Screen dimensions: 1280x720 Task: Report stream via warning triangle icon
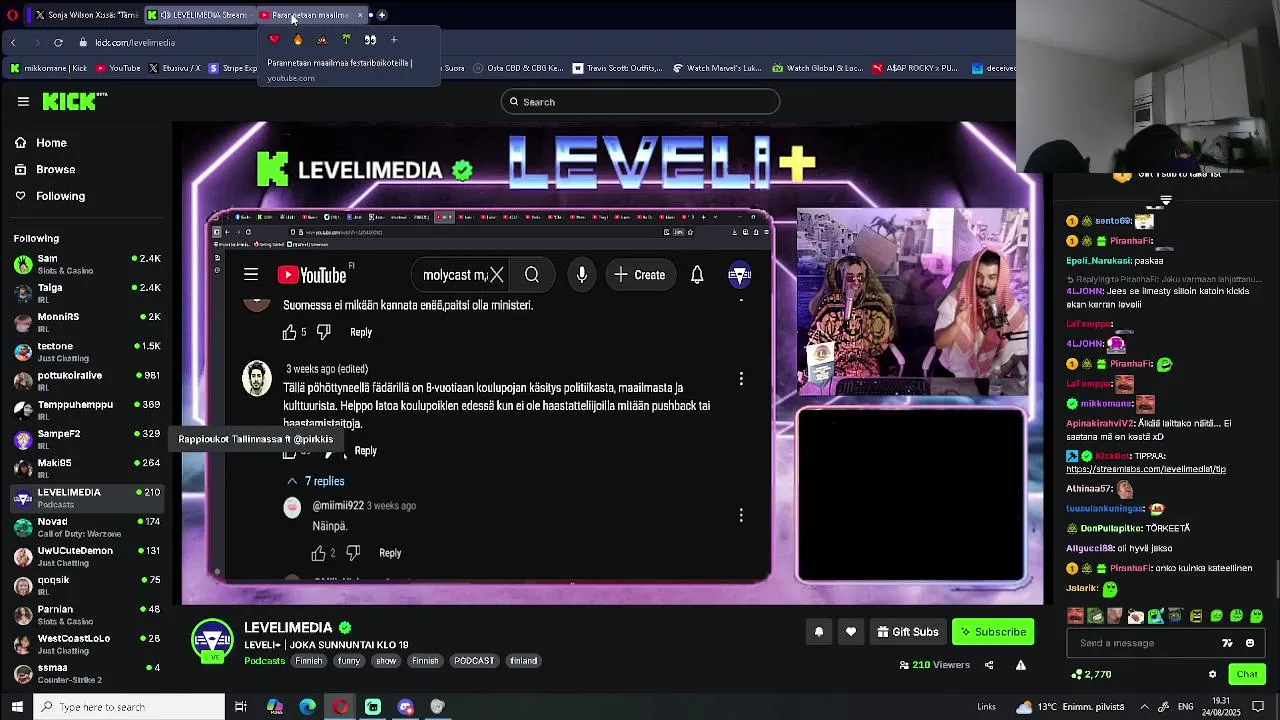coord(1021,665)
